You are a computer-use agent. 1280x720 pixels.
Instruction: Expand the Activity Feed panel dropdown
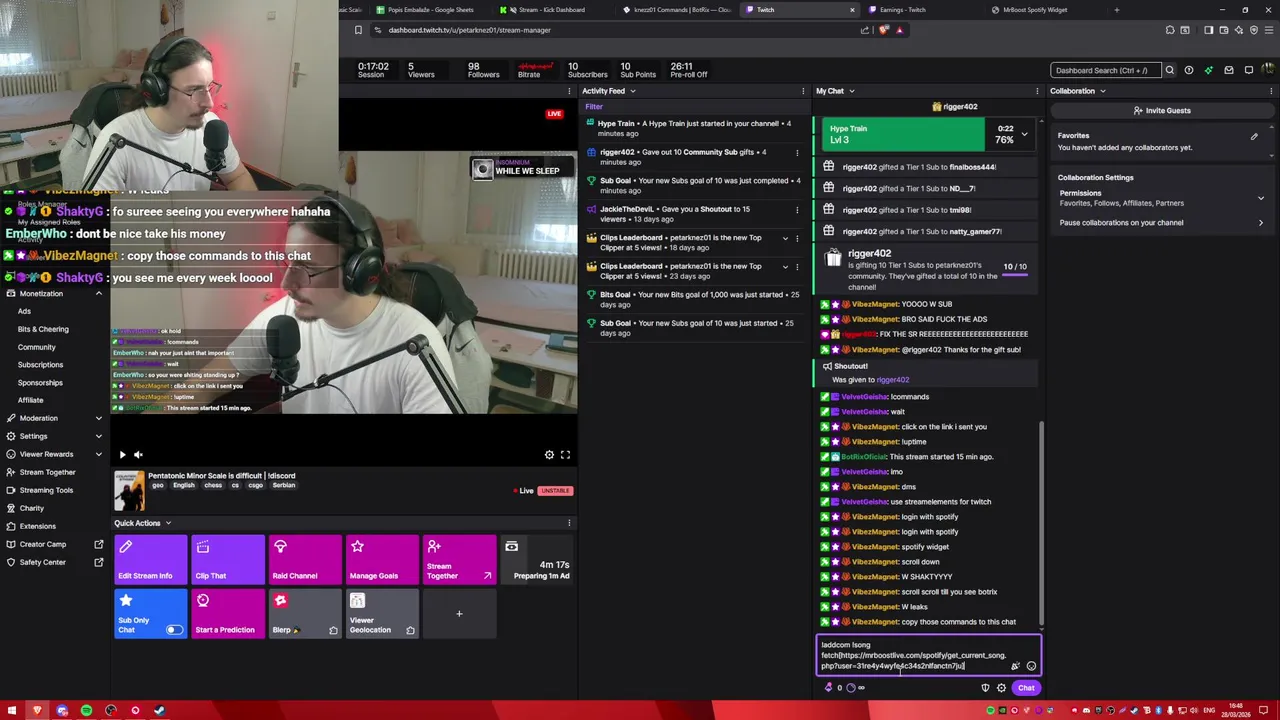point(633,91)
